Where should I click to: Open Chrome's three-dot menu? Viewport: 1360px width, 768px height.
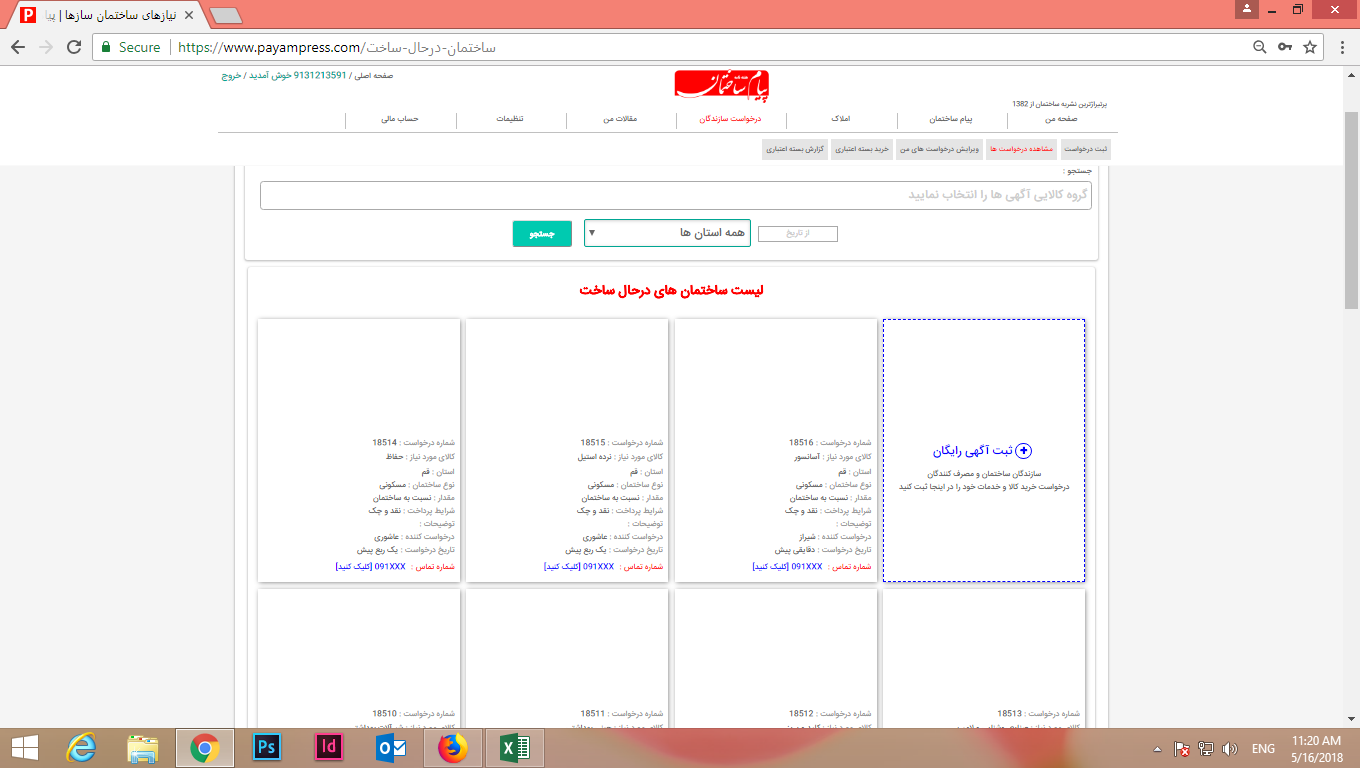coord(1340,47)
